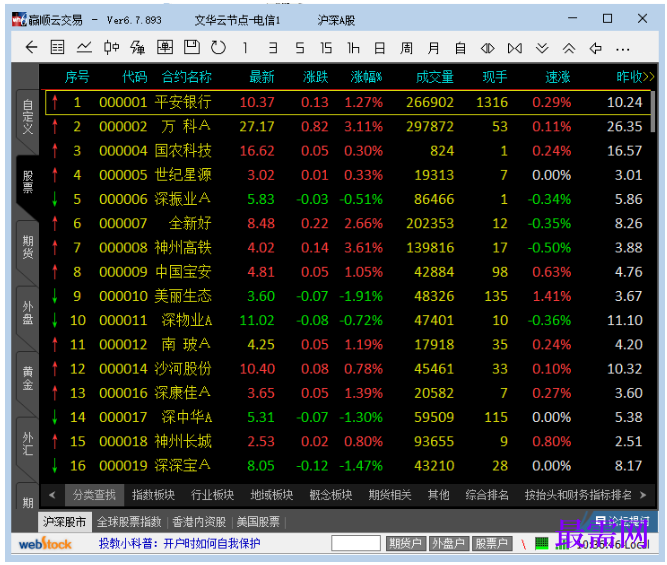Click the webstock logo
667x565 pixels.
tap(45, 544)
